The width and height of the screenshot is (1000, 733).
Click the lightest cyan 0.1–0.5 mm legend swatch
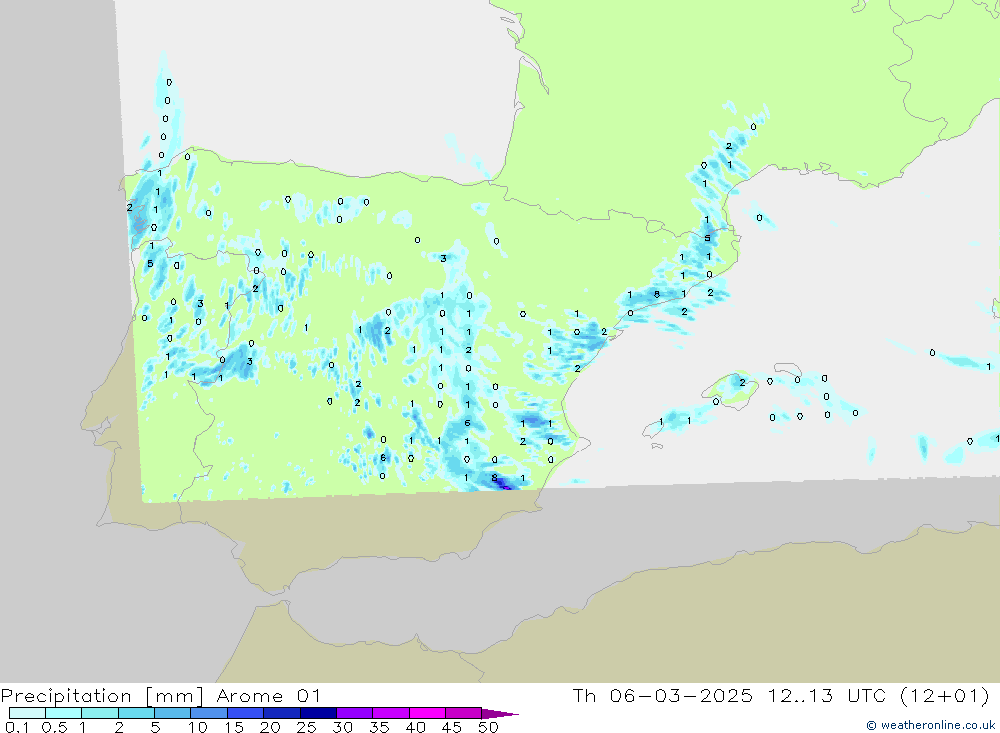(x=27, y=713)
